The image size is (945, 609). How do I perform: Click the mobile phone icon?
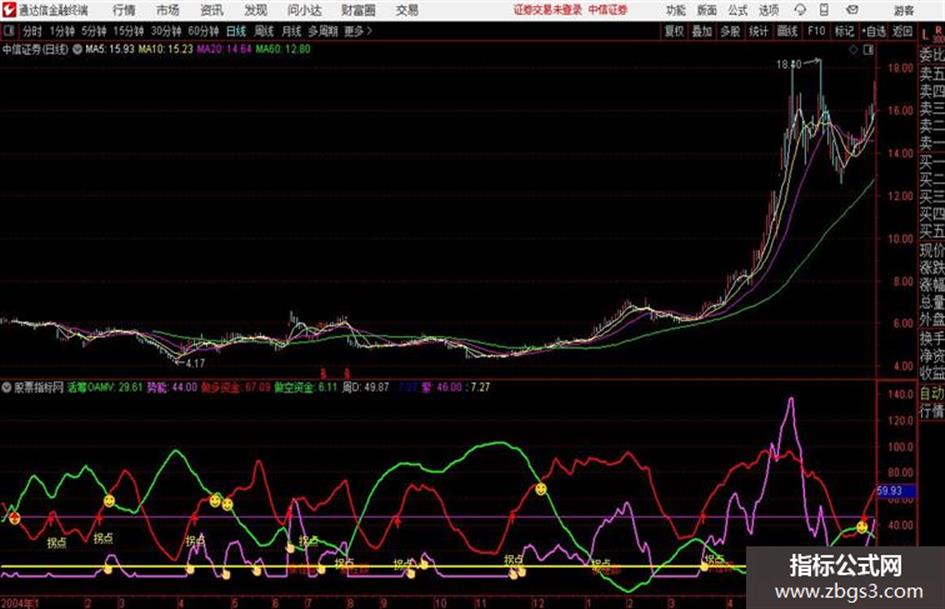click(x=824, y=10)
